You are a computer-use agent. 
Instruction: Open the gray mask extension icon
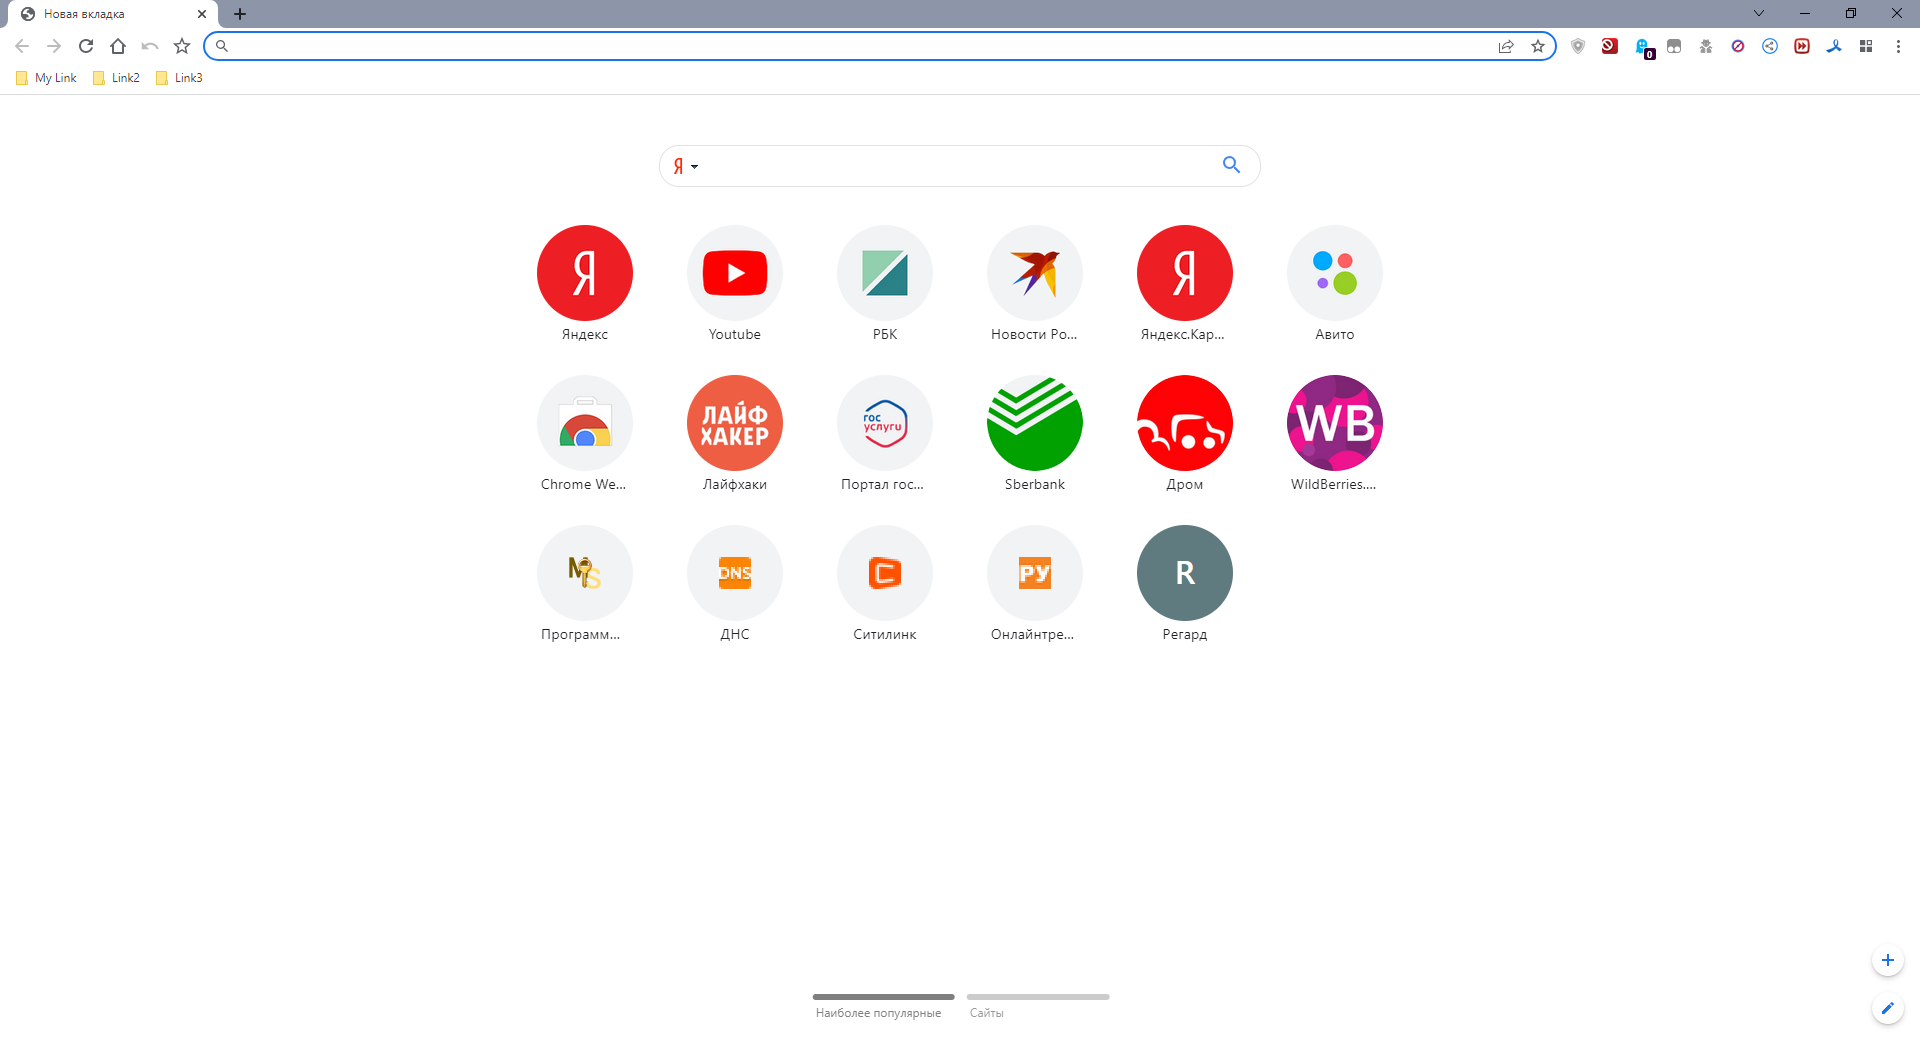click(x=1674, y=46)
